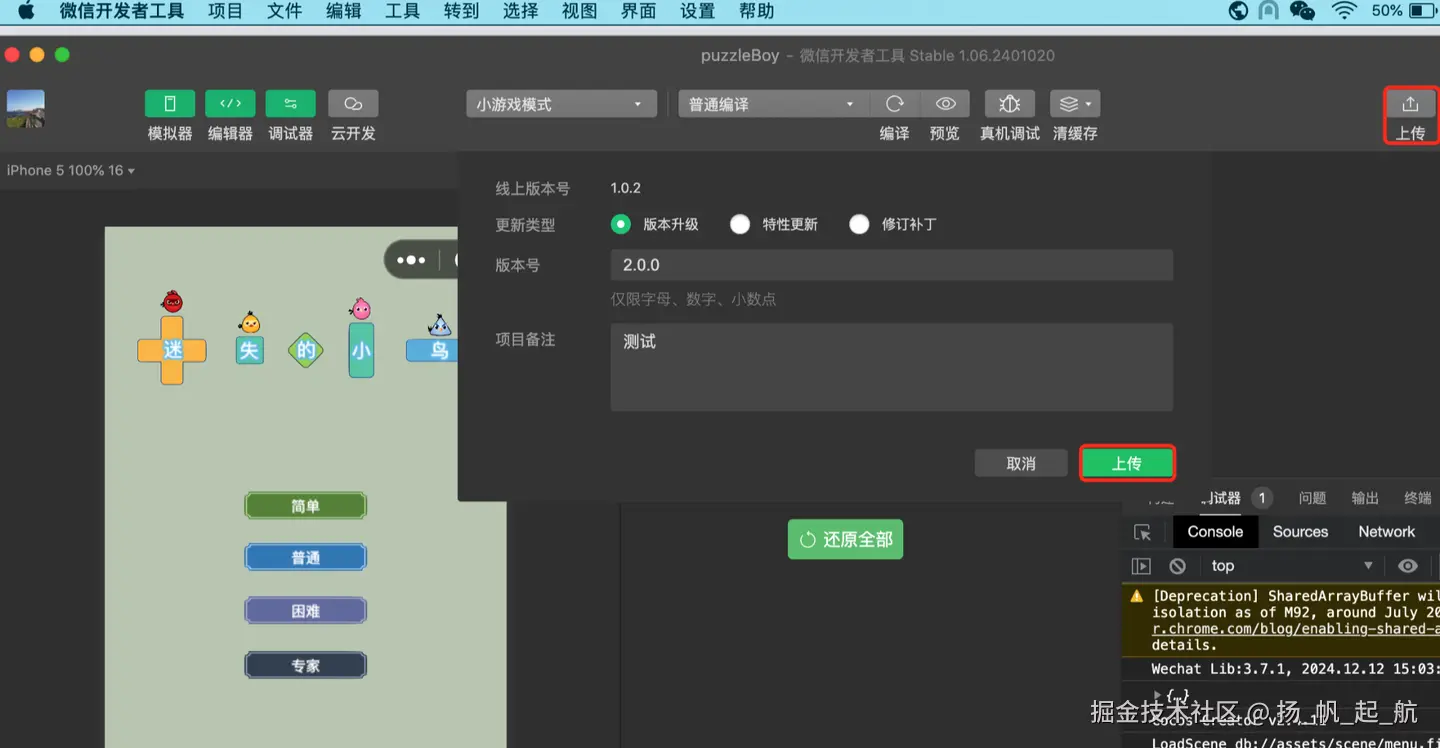Open the Apple menu
1440x748 pixels.
click(26, 12)
